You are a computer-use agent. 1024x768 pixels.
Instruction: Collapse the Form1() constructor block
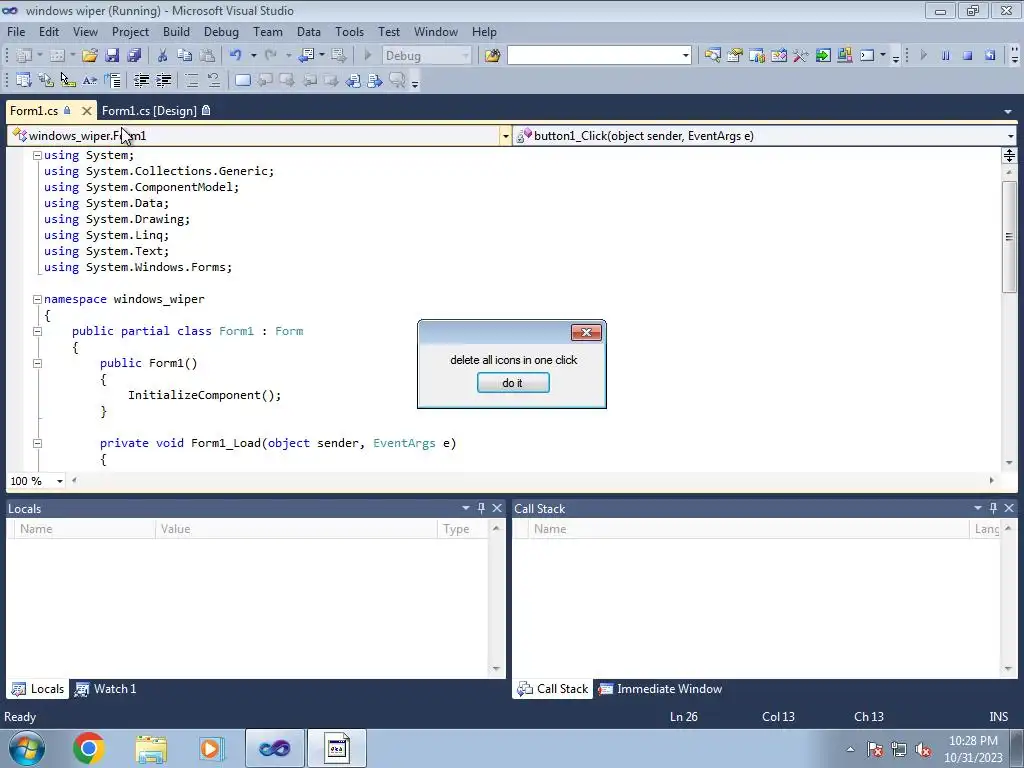click(x=37, y=363)
